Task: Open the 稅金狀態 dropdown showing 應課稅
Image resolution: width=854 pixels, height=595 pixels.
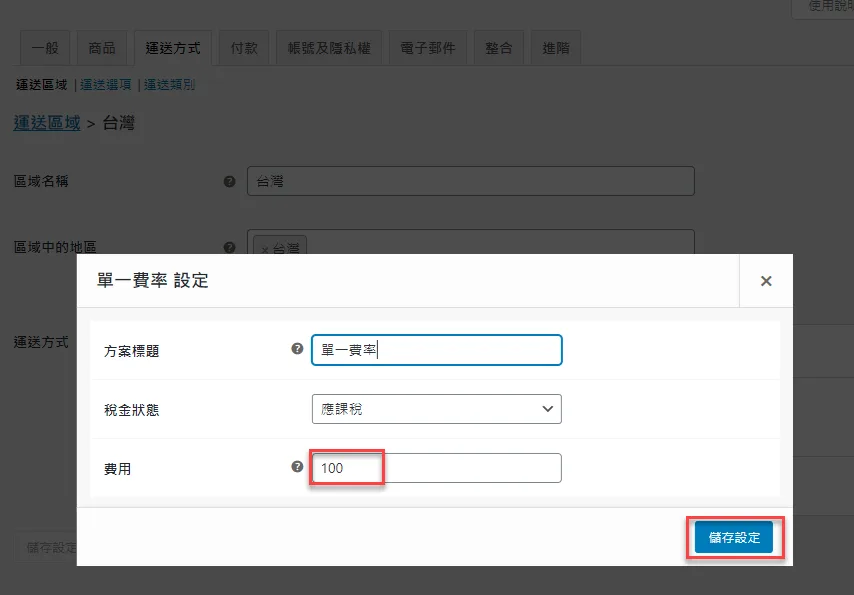Action: (x=436, y=408)
